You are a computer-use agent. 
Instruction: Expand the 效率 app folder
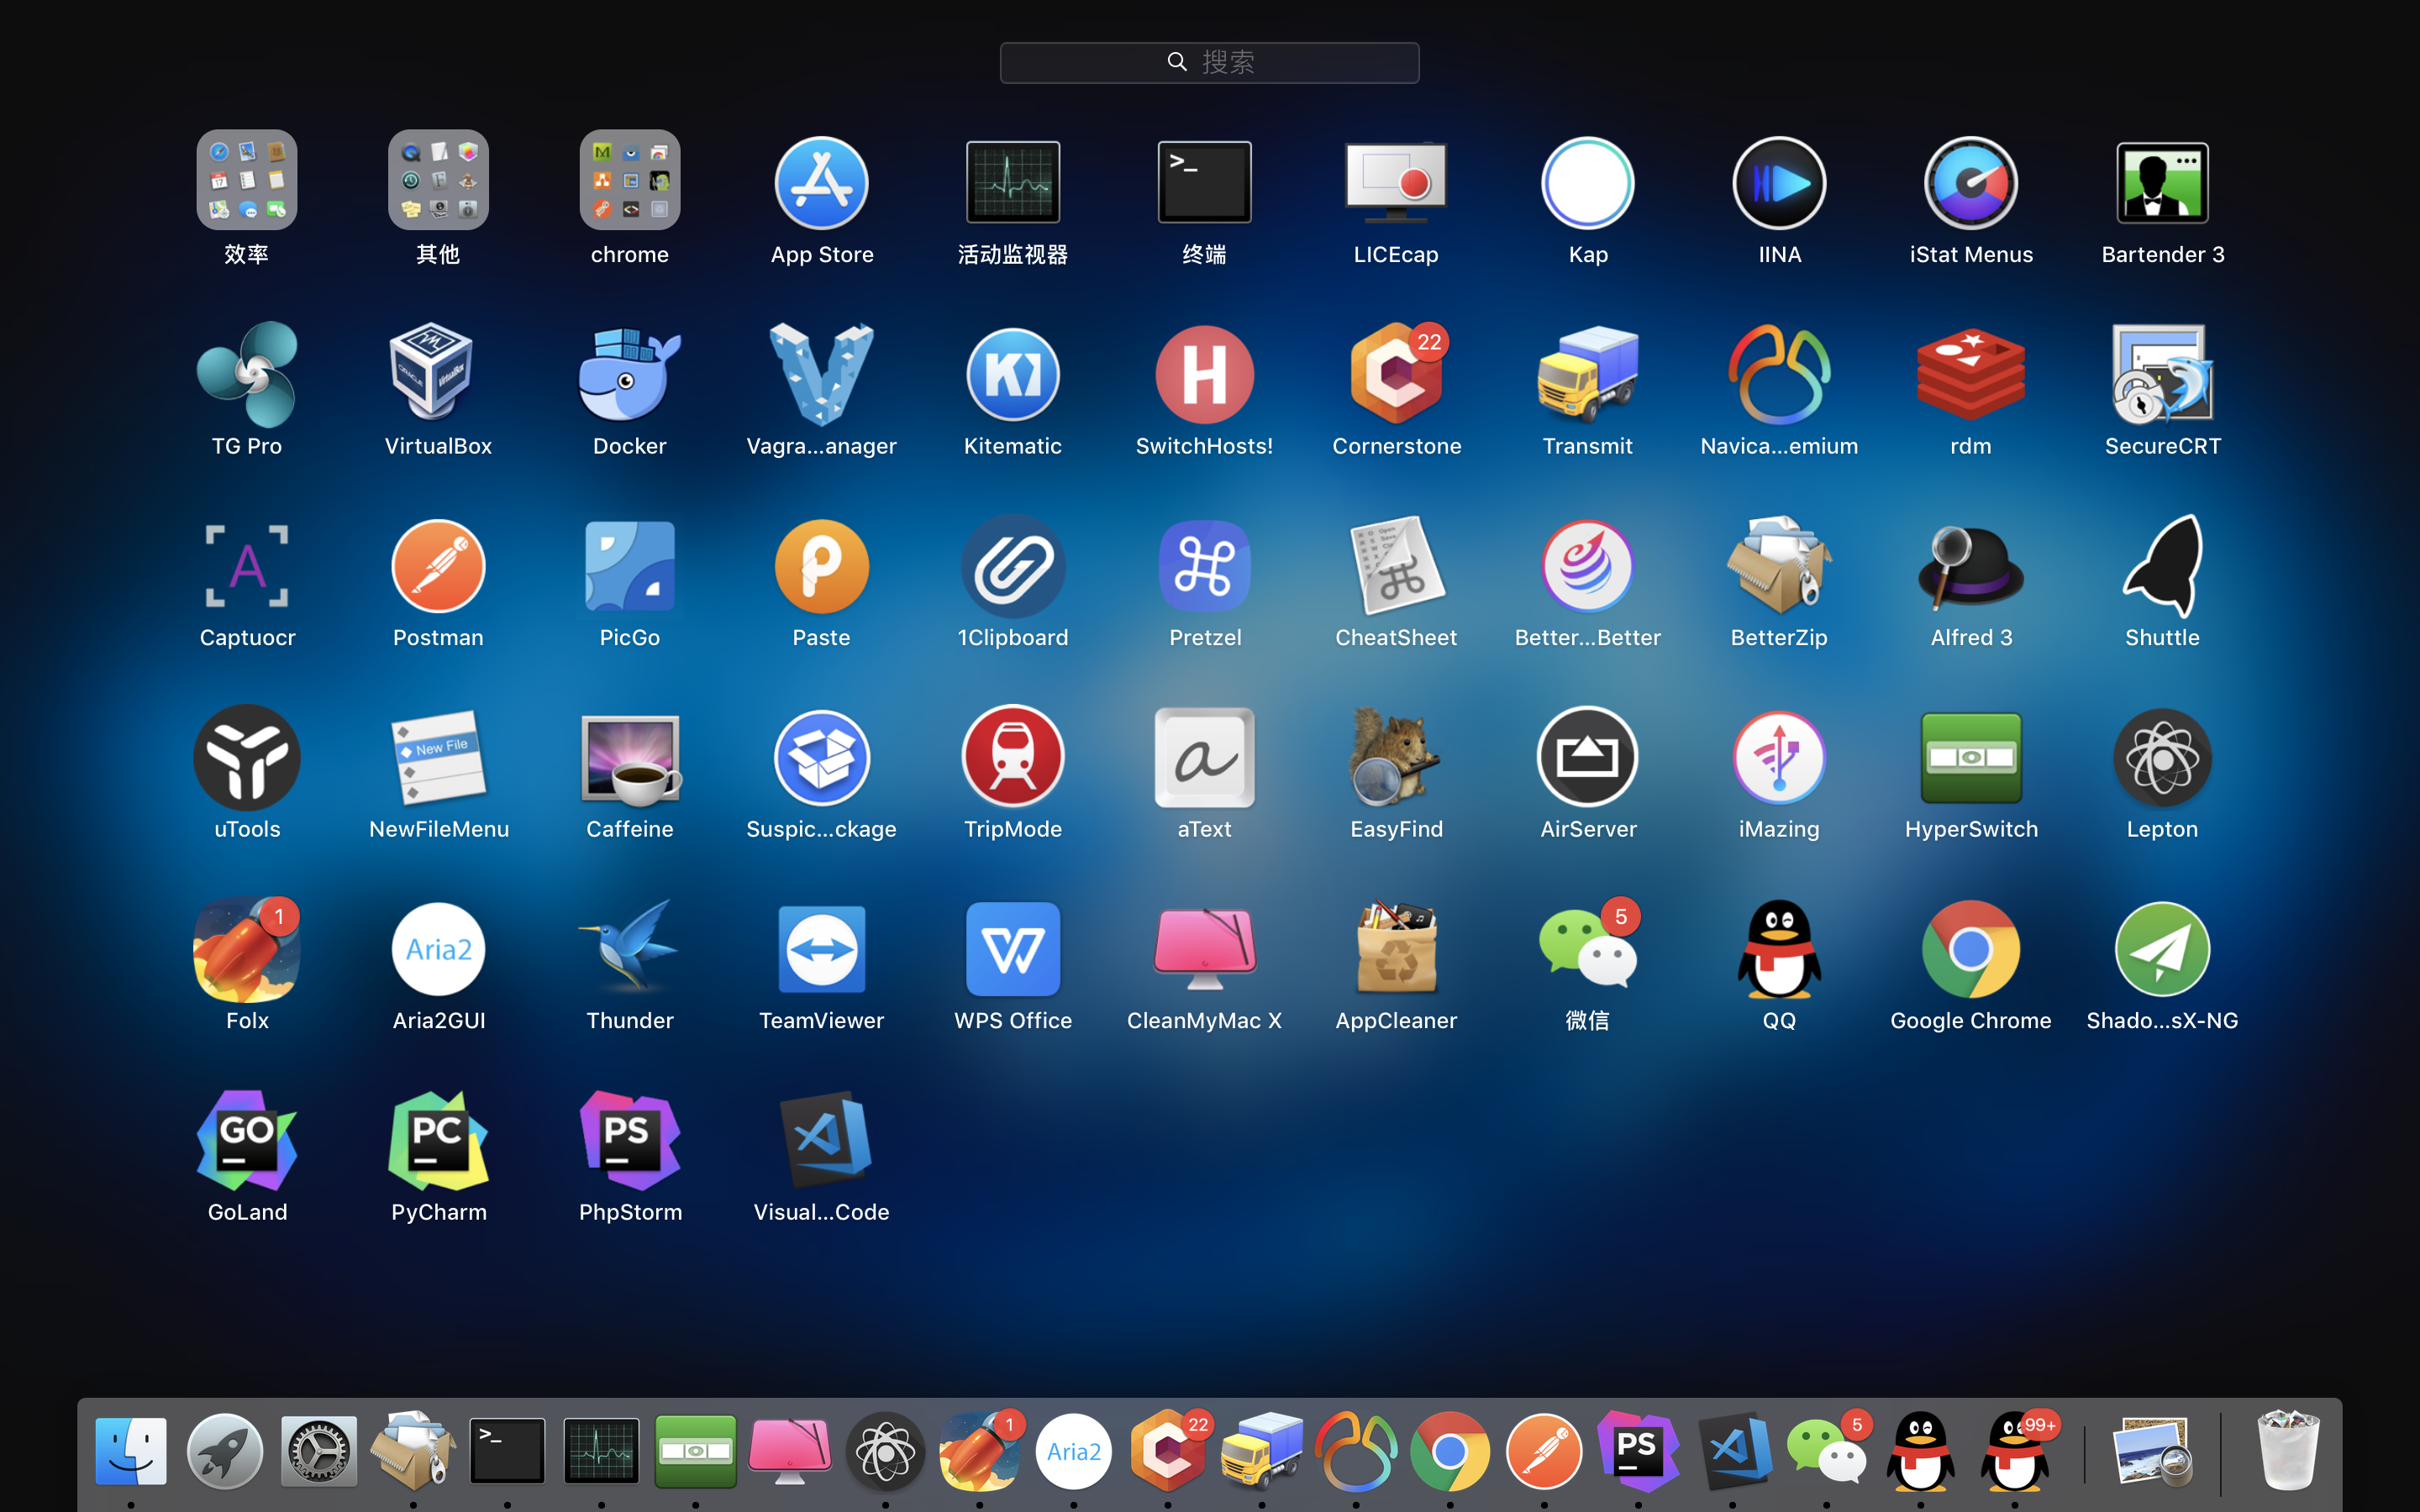247,181
